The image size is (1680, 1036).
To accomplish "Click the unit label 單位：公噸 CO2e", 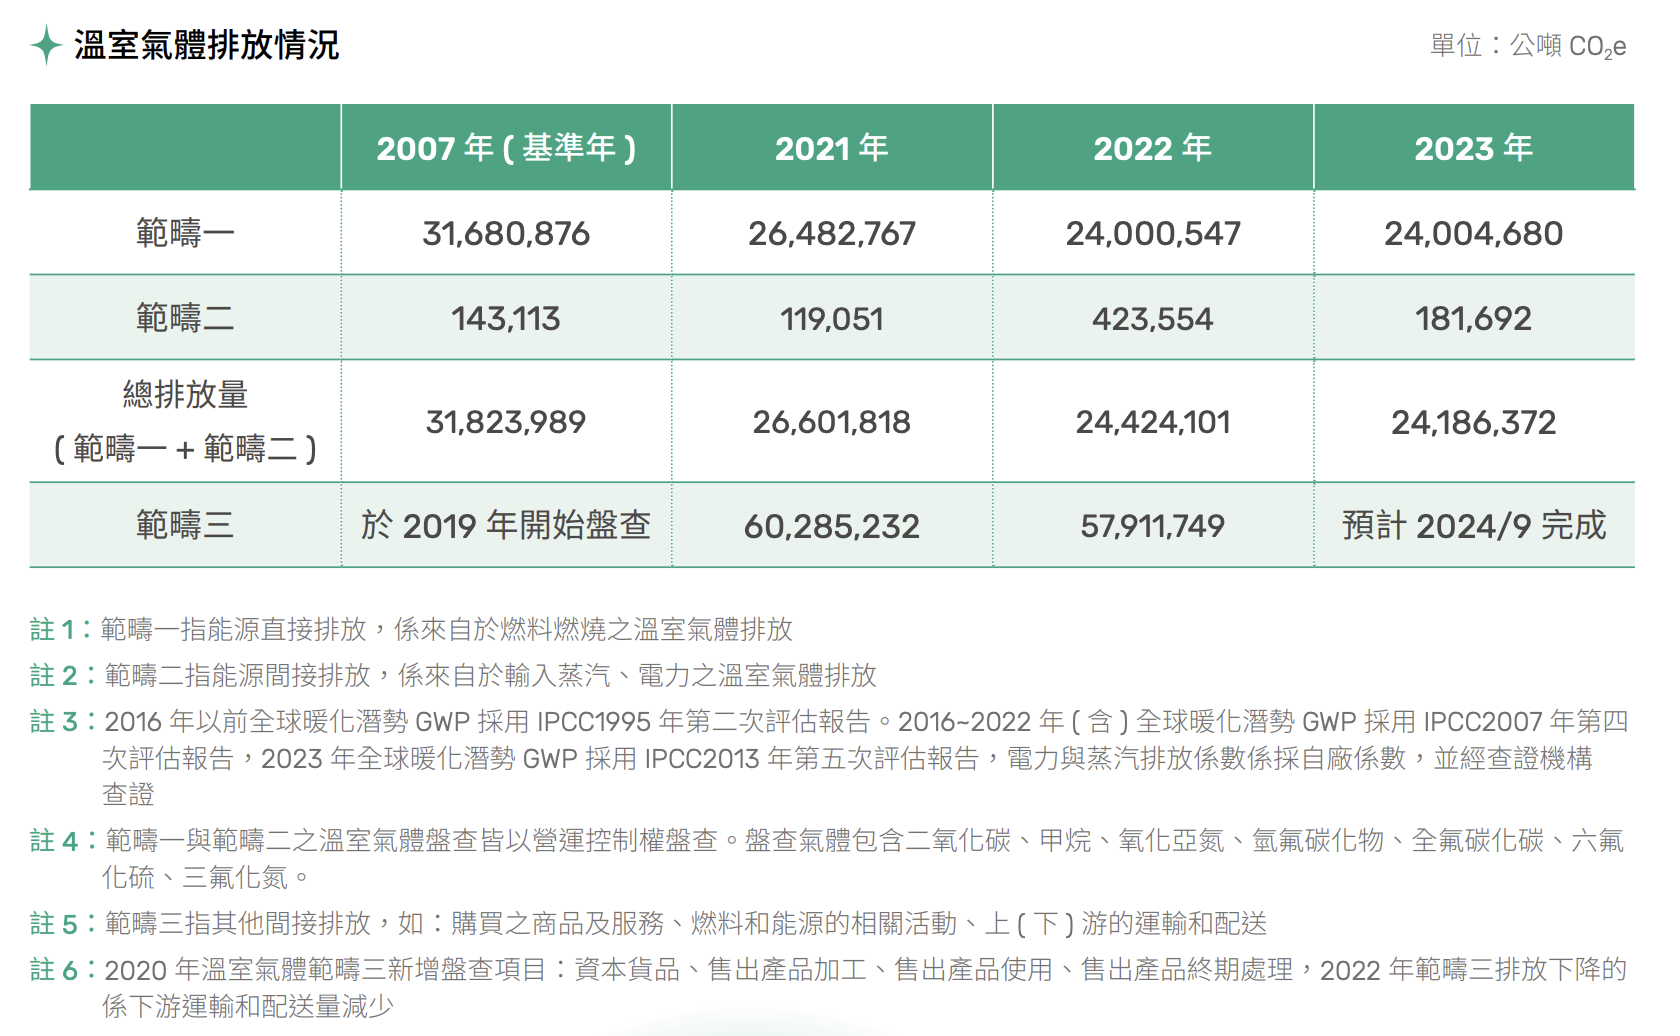I will pos(1528,46).
